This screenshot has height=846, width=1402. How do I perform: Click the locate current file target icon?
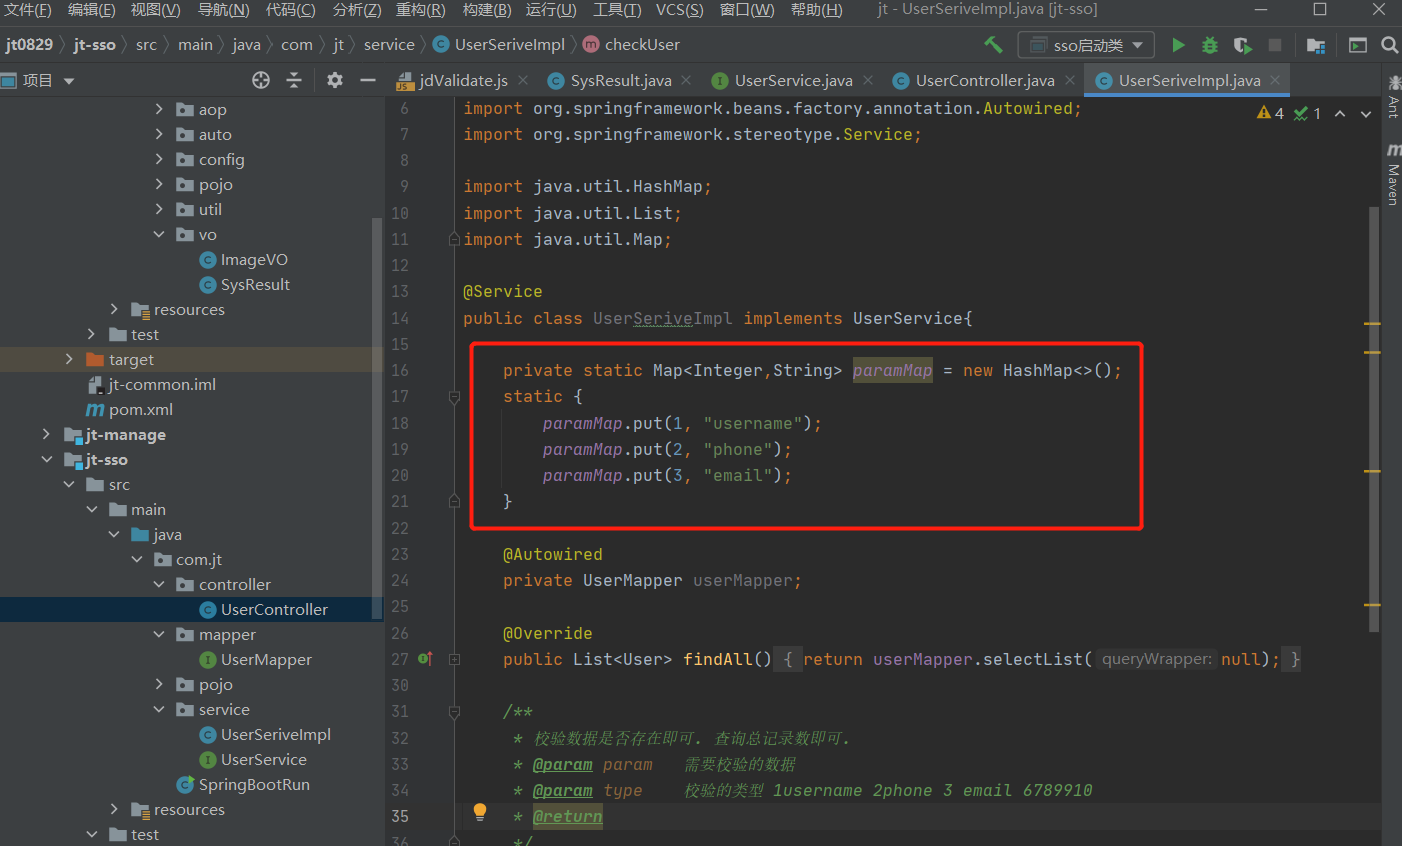click(x=261, y=80)
